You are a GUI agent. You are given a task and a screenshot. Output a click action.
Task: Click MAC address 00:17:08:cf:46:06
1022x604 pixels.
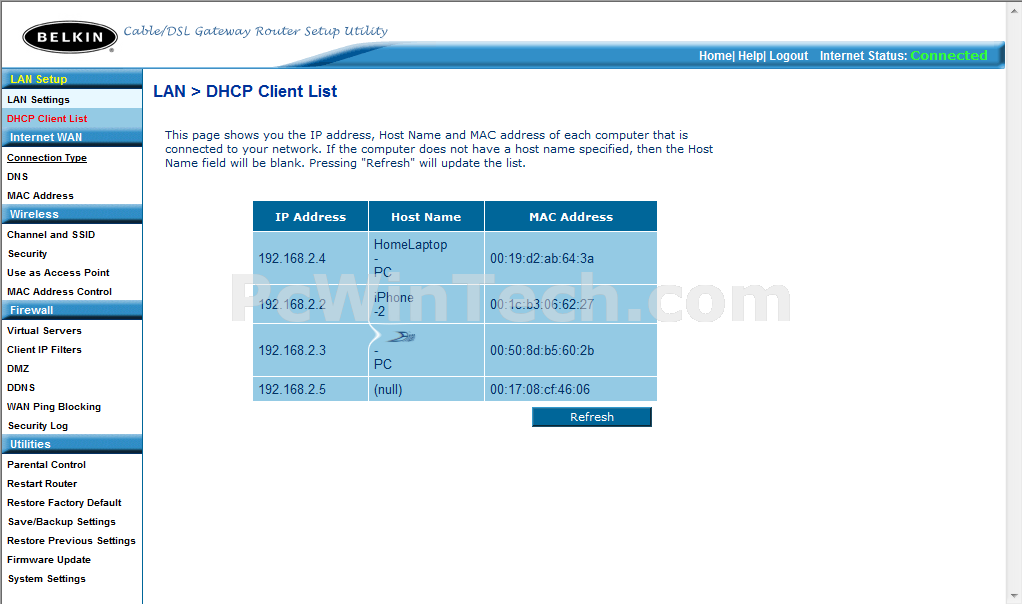[540, 390]
